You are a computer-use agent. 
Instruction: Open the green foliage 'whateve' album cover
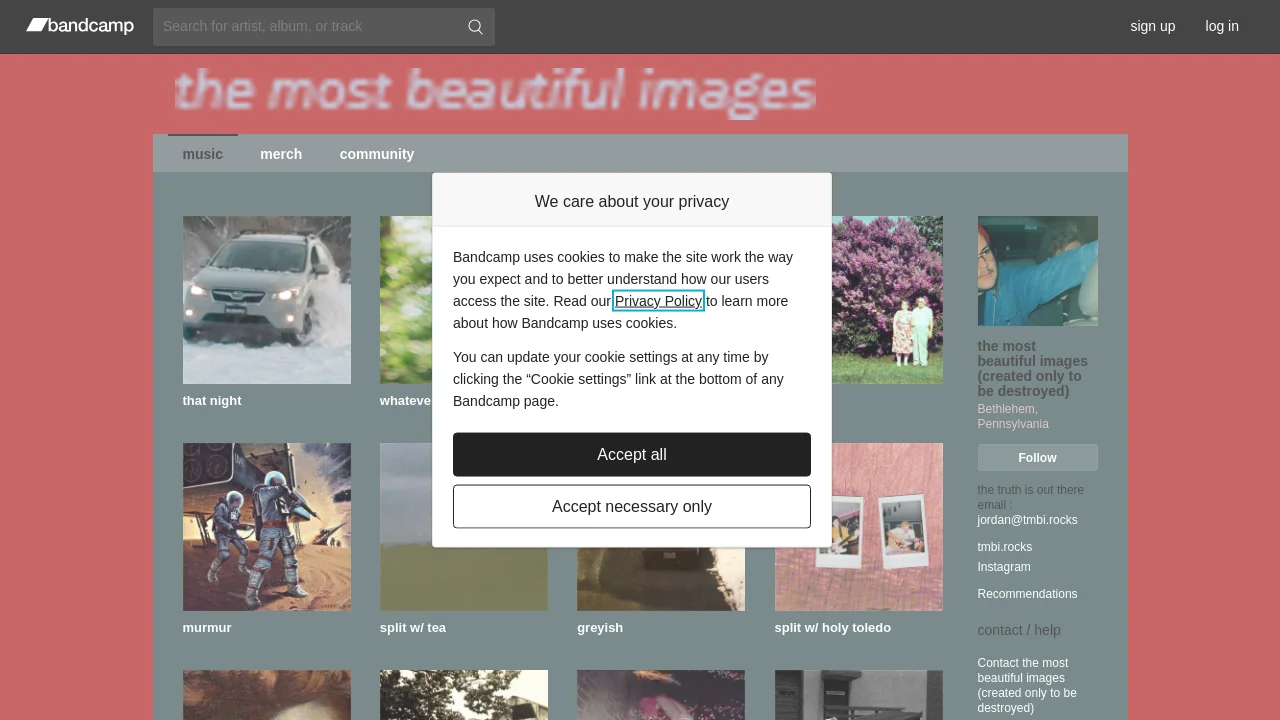406,300
